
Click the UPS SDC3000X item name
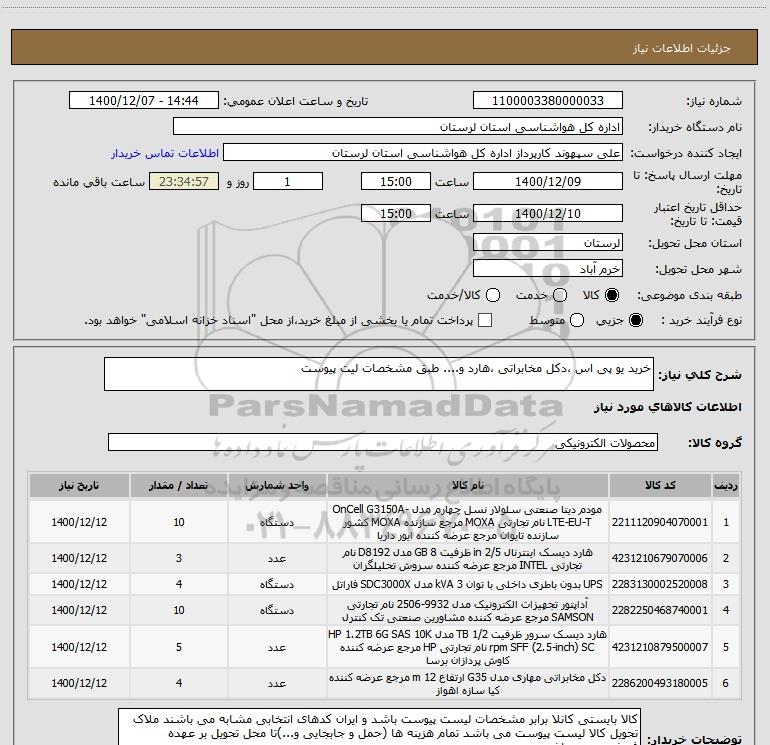468,584
